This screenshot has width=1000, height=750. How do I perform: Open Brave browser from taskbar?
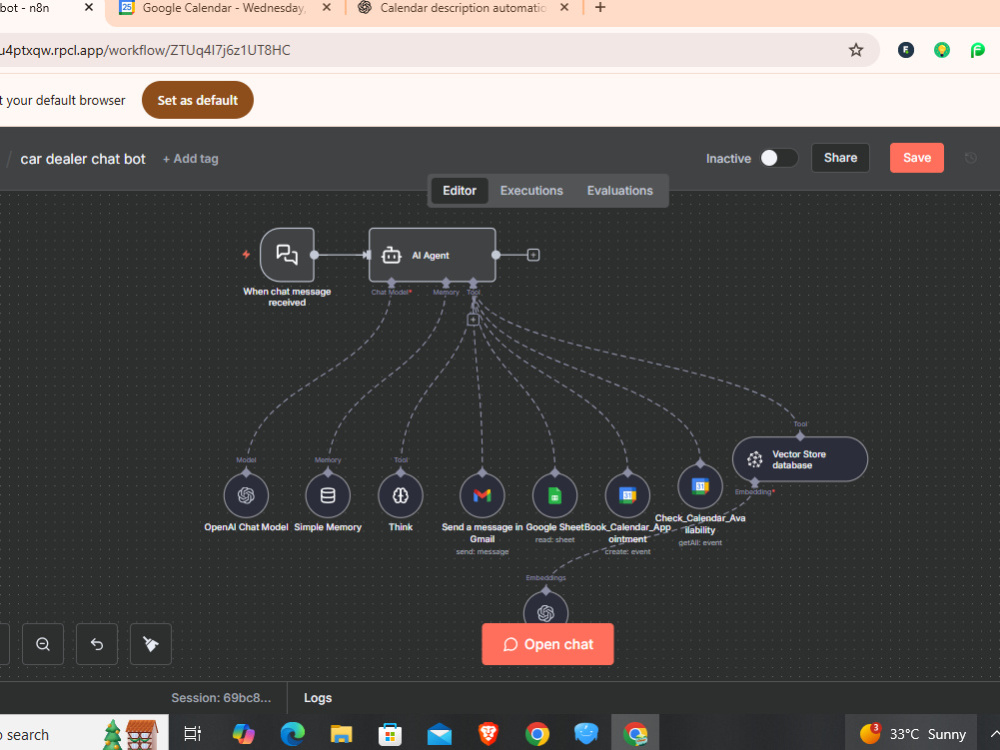point(489,734)
